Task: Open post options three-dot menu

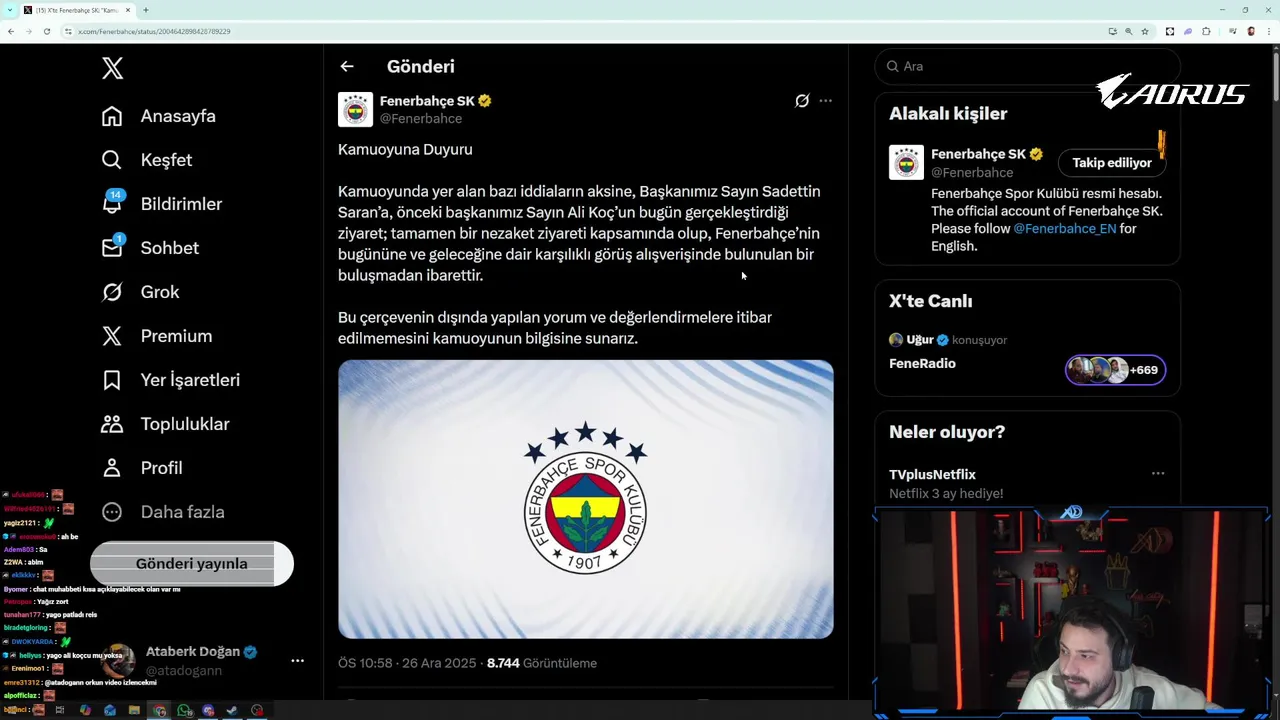Action: tap(825, 101)
